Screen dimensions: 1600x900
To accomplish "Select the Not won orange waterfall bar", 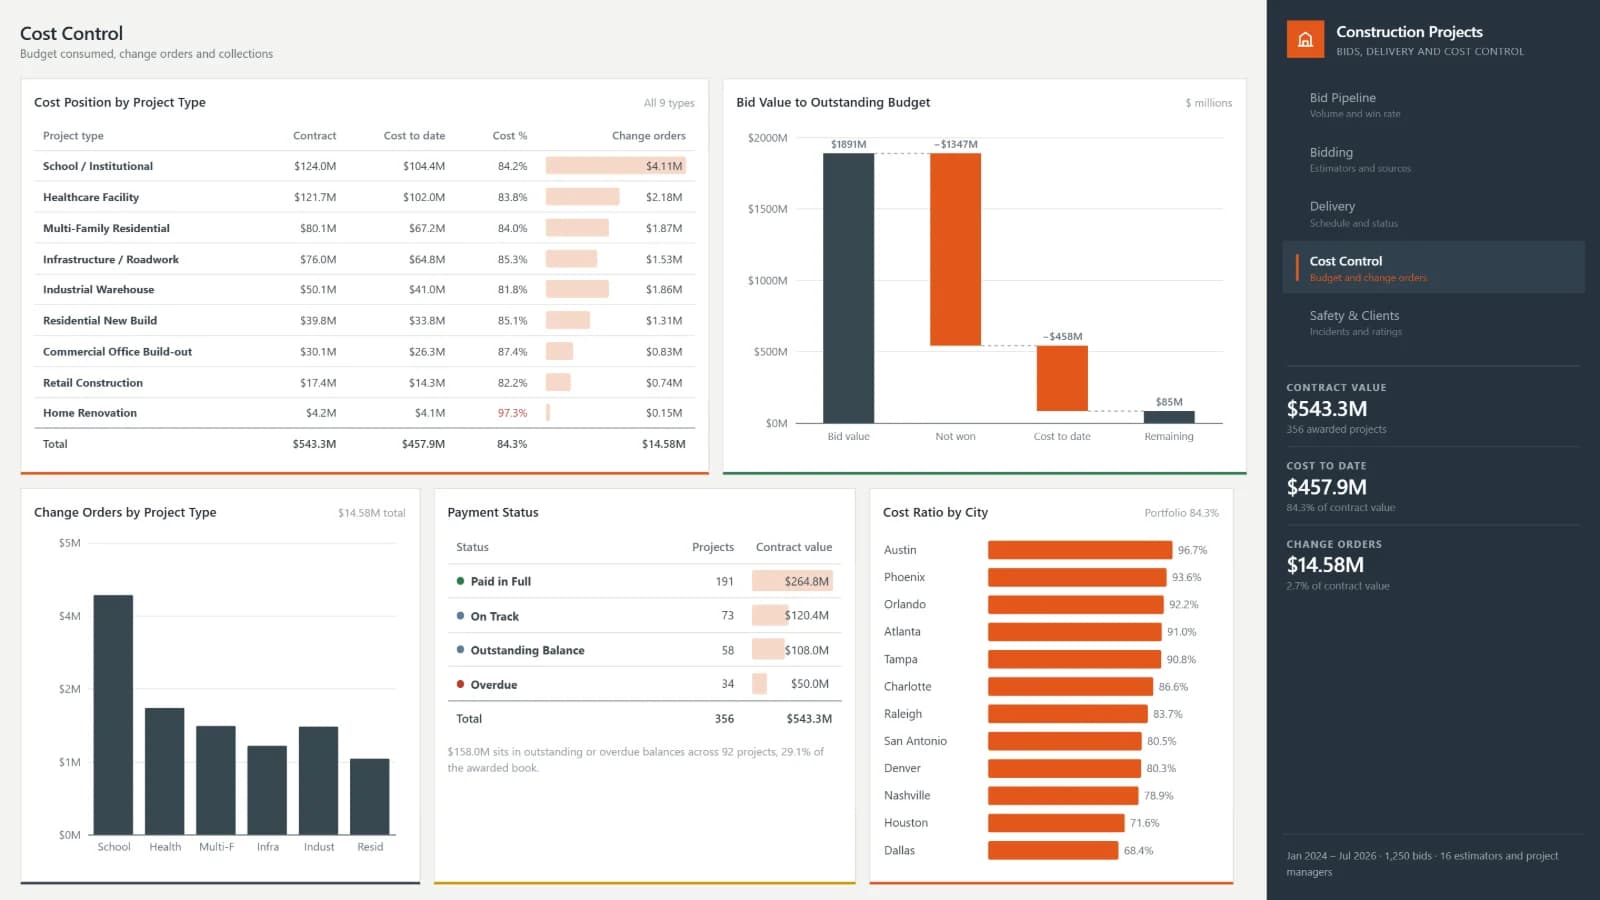I will pyautogui.click(x=955, y=249).
